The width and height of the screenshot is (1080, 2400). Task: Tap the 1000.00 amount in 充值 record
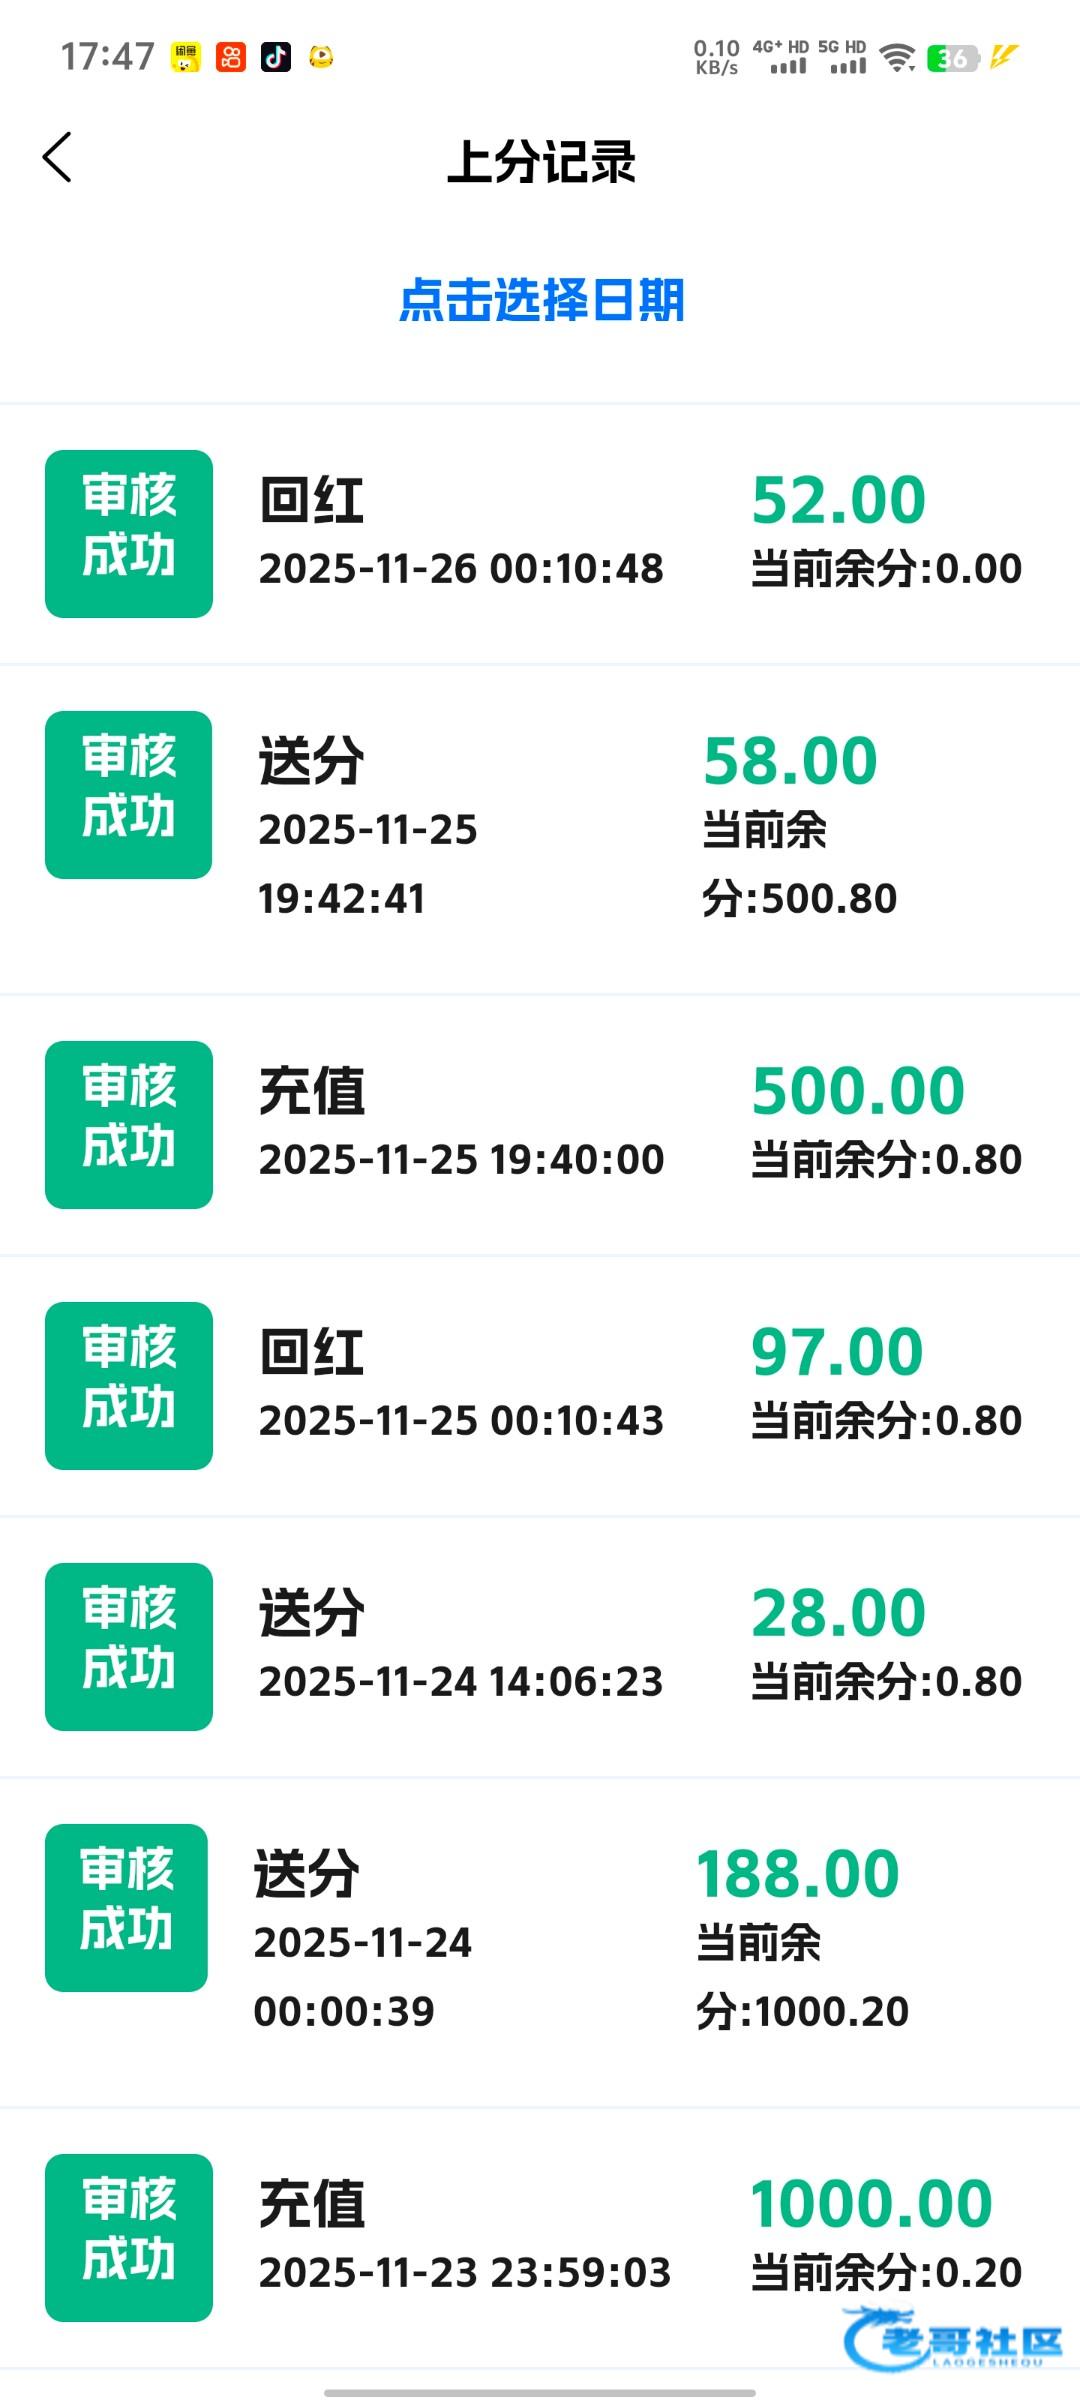(x=871, y=2204)
